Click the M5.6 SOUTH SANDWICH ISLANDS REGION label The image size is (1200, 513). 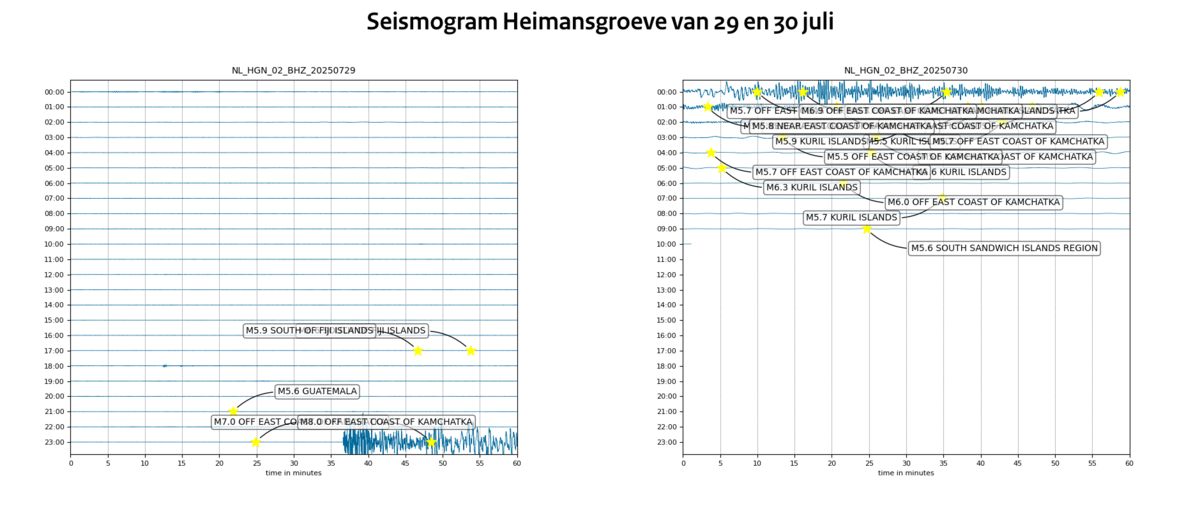(x=1004, y=248)
